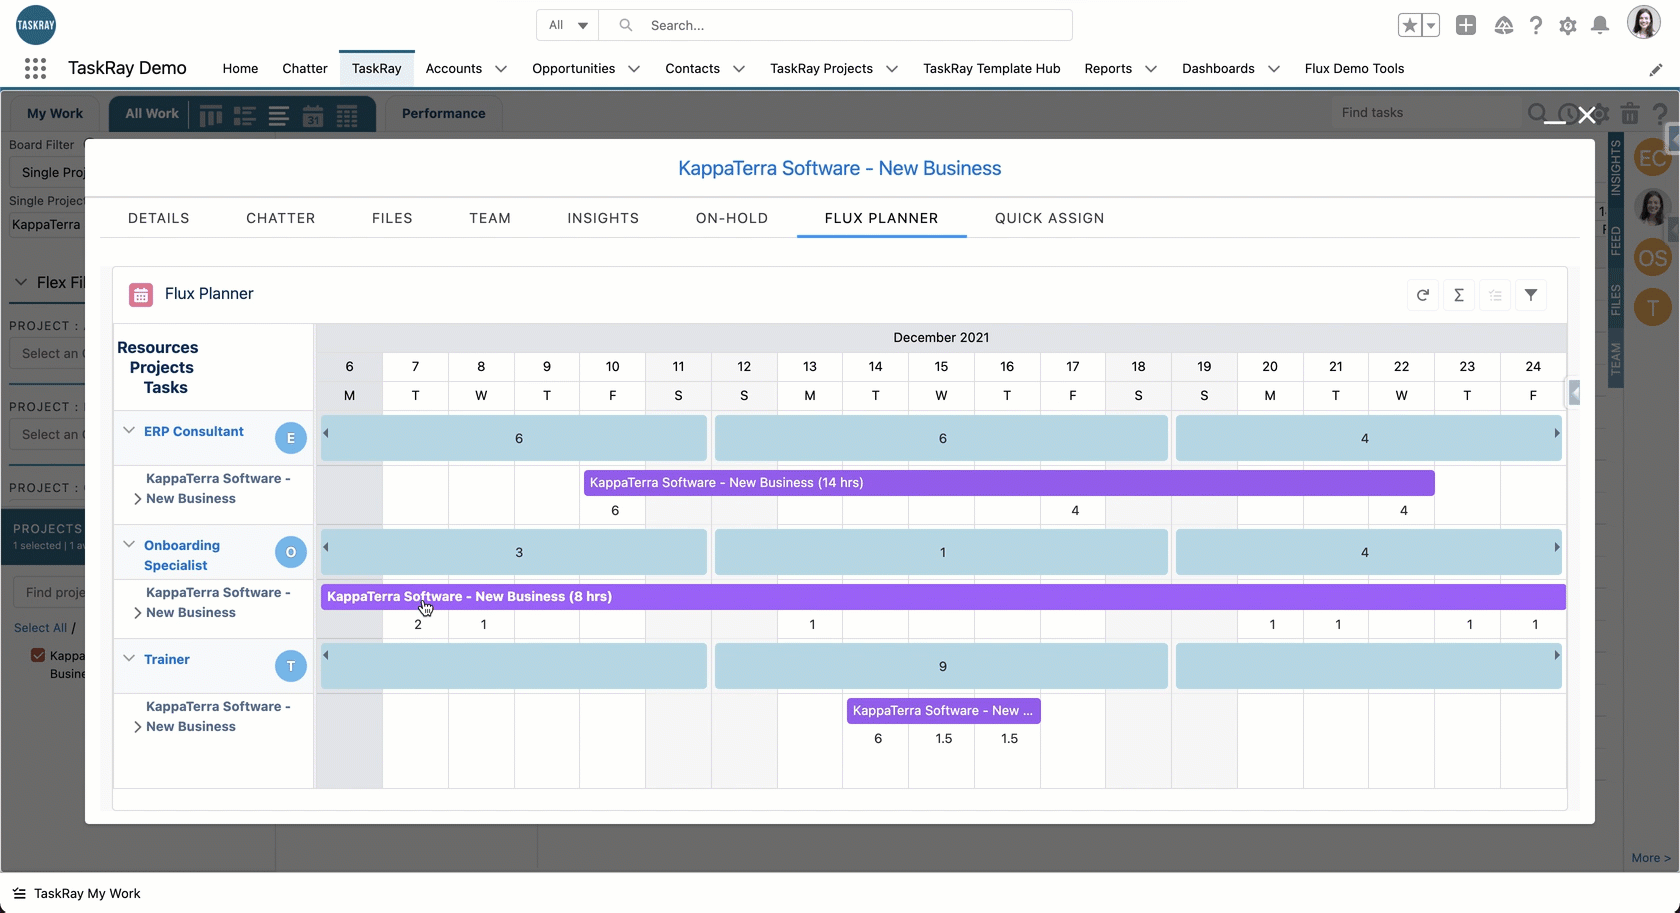
Task: Click the My Work button
Action: tap(55, 113)
